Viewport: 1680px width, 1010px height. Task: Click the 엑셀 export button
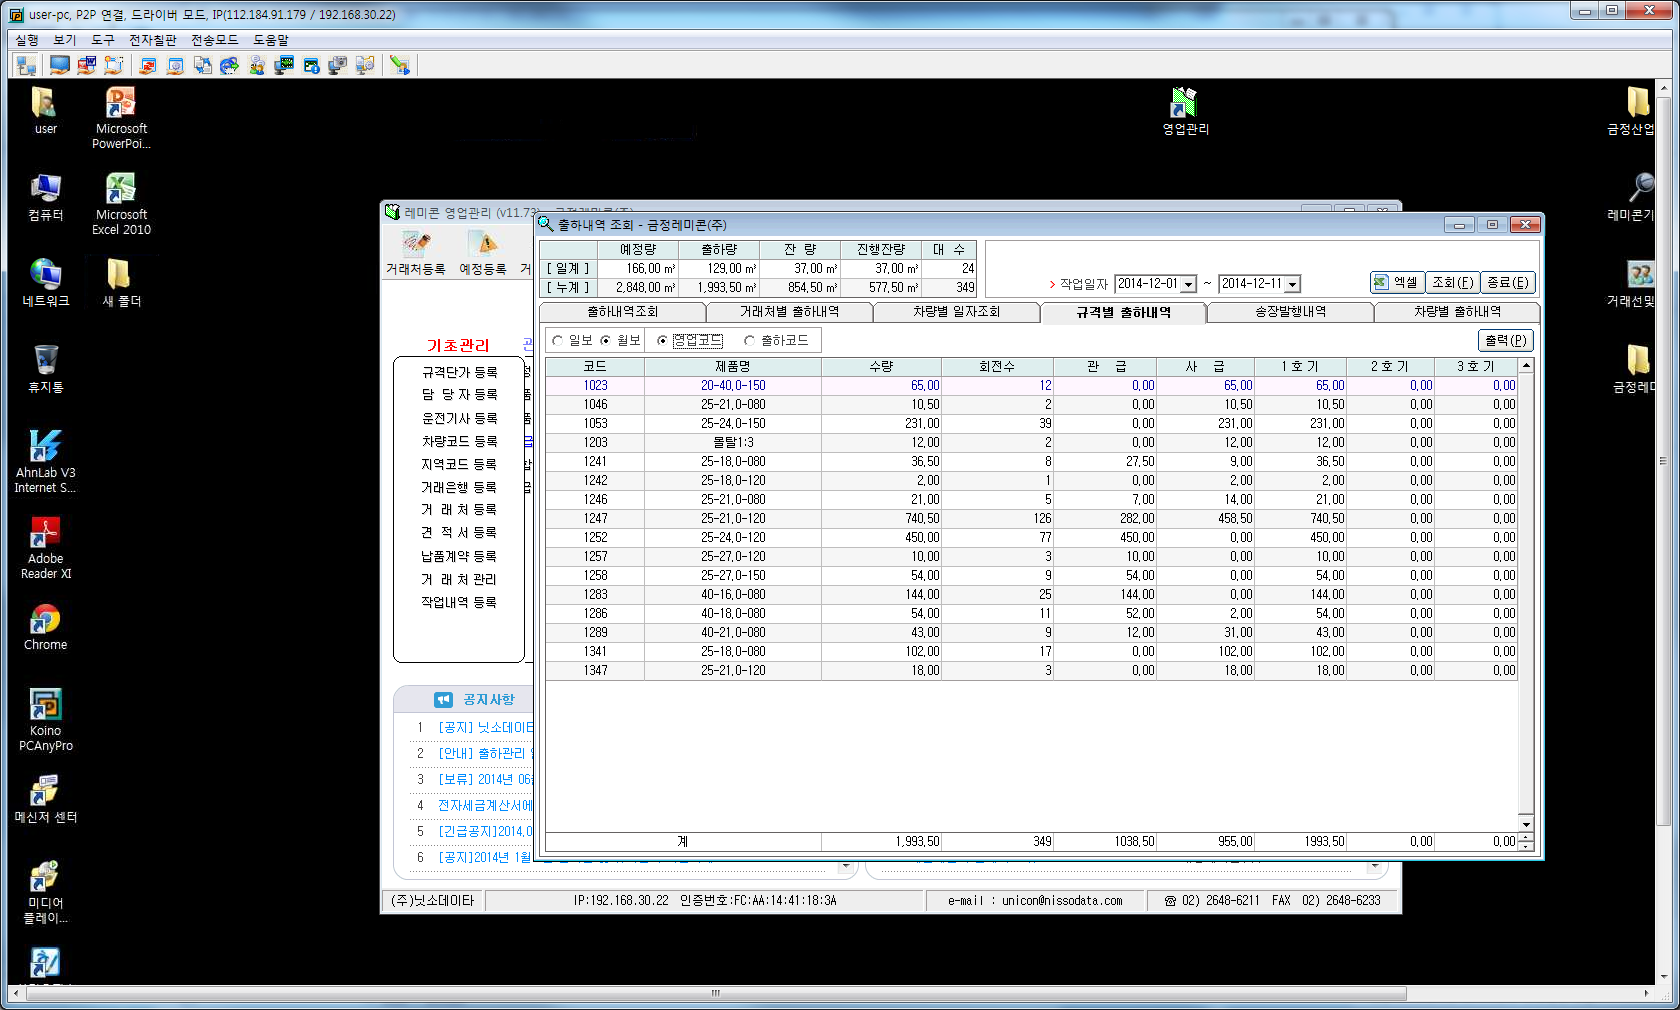(x=1396, y=283)
